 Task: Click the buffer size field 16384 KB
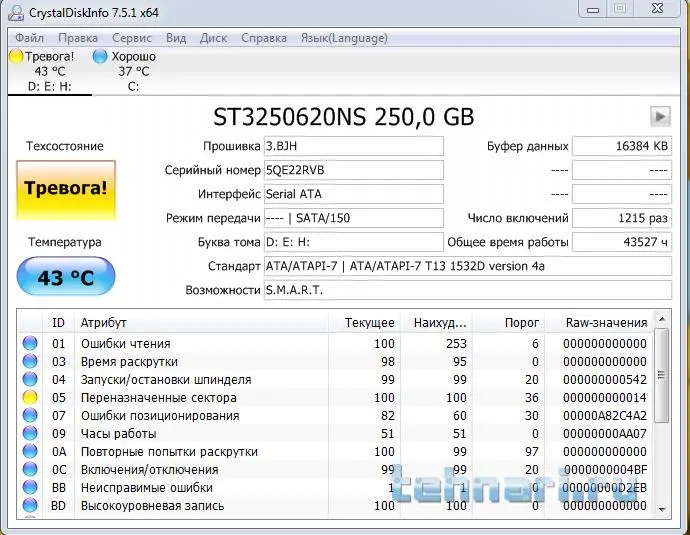click(622, 146)
